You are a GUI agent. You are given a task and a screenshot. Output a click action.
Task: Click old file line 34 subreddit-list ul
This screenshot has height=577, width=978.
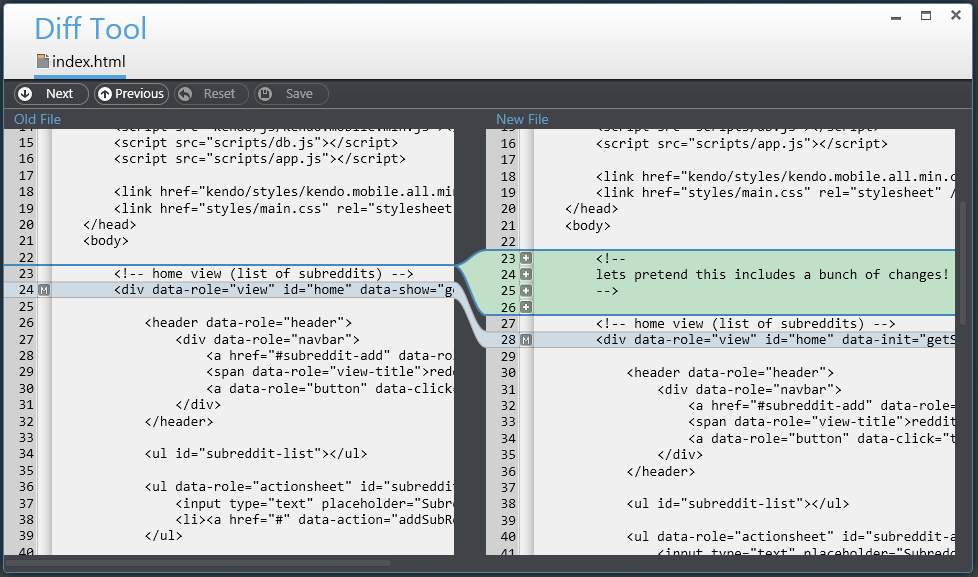pyautogui.click(x=256, y=453)
